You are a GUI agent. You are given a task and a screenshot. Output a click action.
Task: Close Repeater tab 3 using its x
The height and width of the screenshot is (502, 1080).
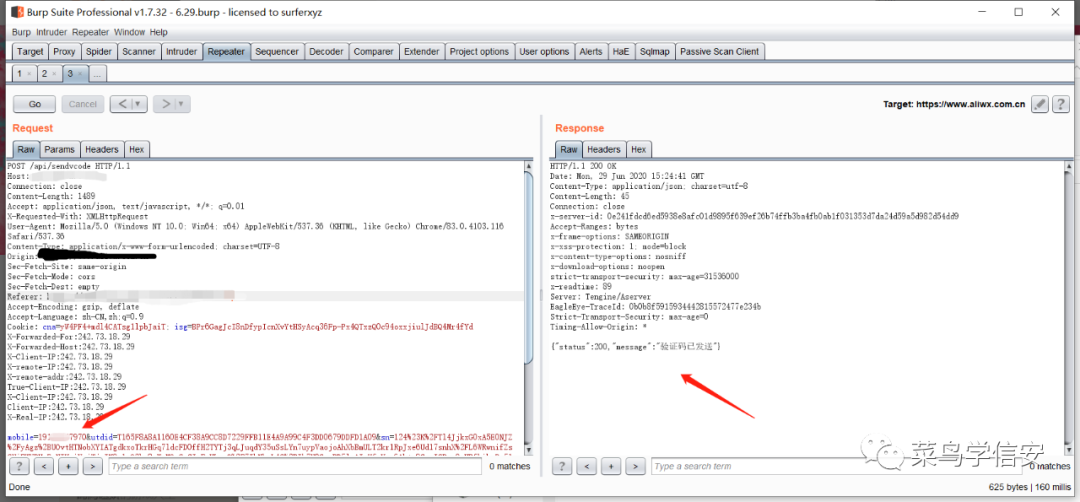(x=79, y=74)
